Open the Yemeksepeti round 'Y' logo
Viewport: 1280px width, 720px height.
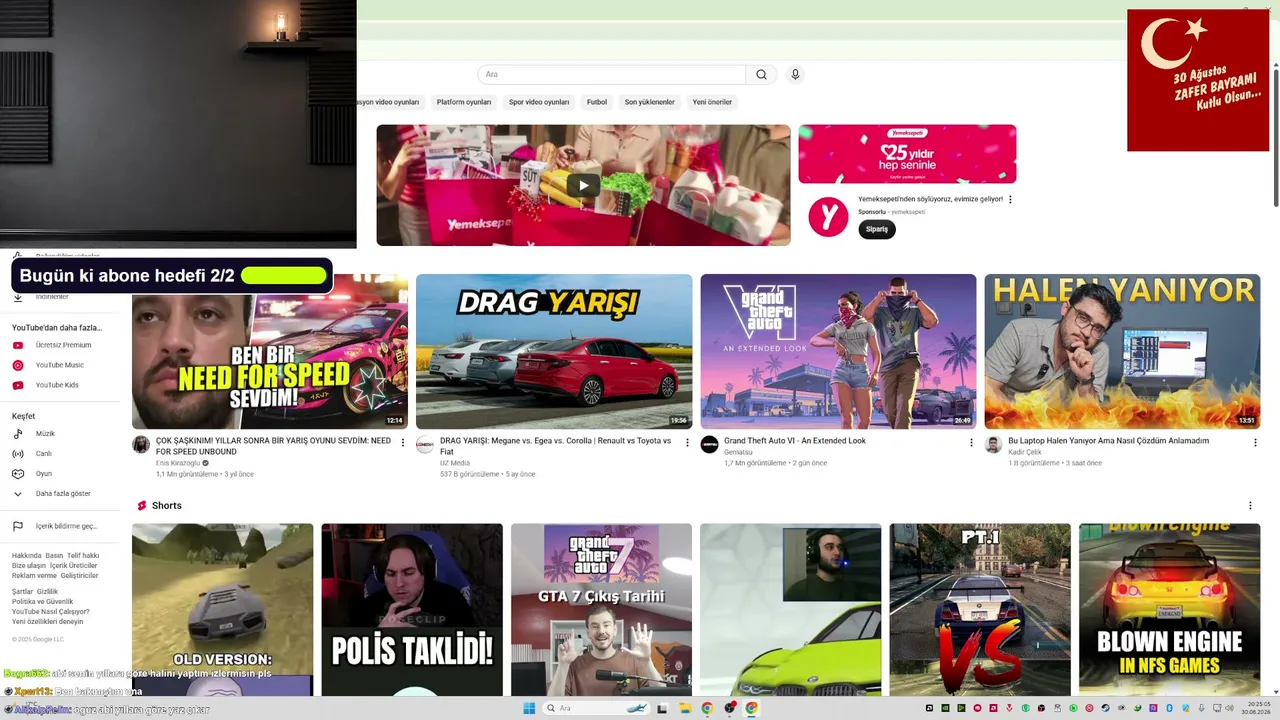coord(828,217)
